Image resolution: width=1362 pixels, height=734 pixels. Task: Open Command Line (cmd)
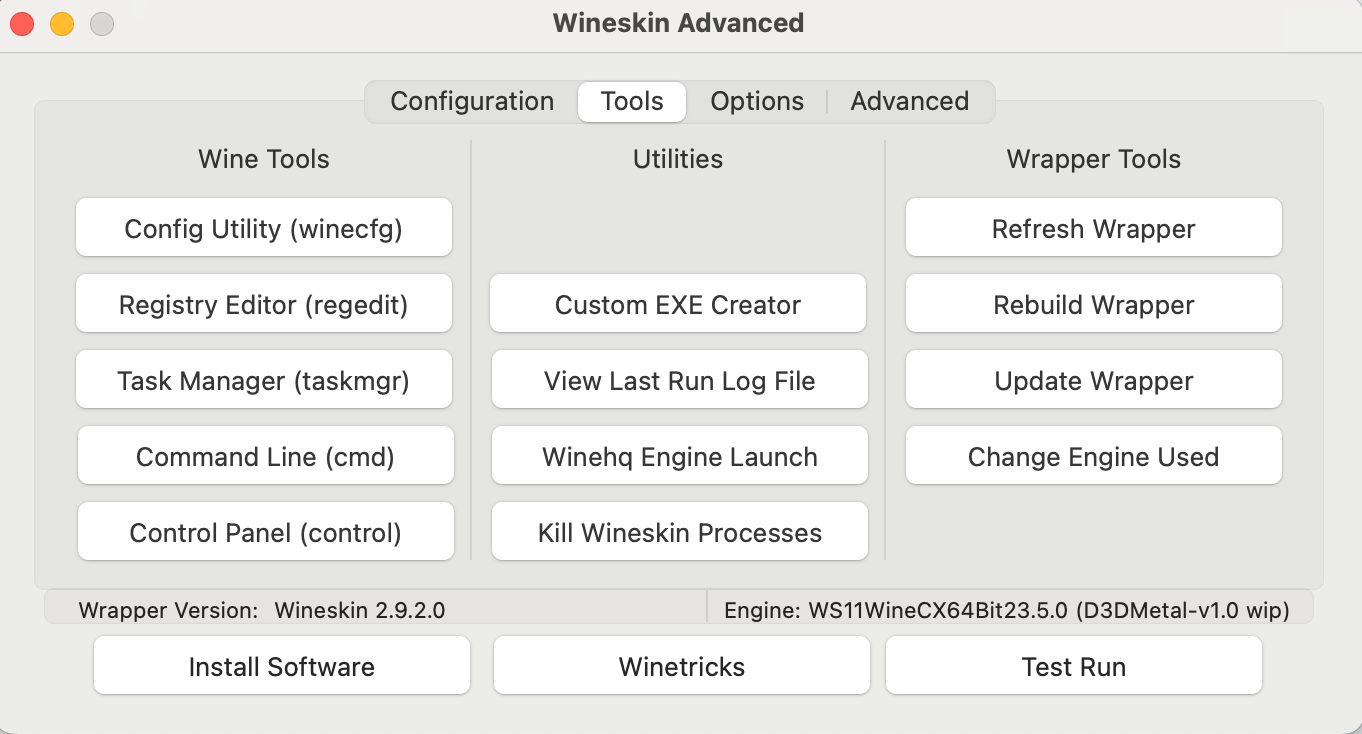pyautogui.click(x=266, y=457)
